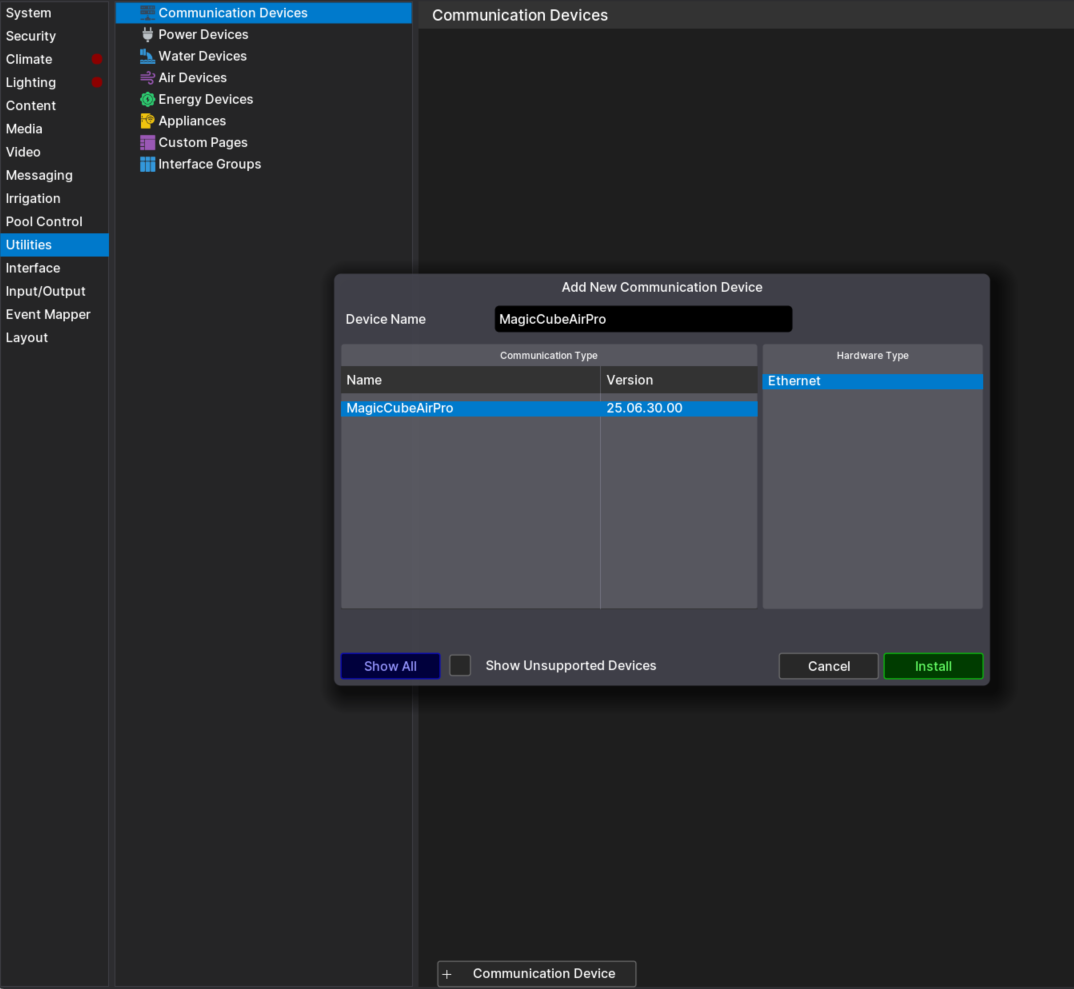Click the Power Devices plug icon

coord(147,34)
